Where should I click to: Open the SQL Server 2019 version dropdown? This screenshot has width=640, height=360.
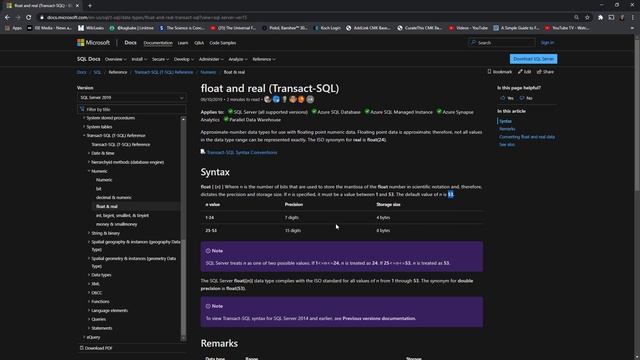(x=131, y=98)
